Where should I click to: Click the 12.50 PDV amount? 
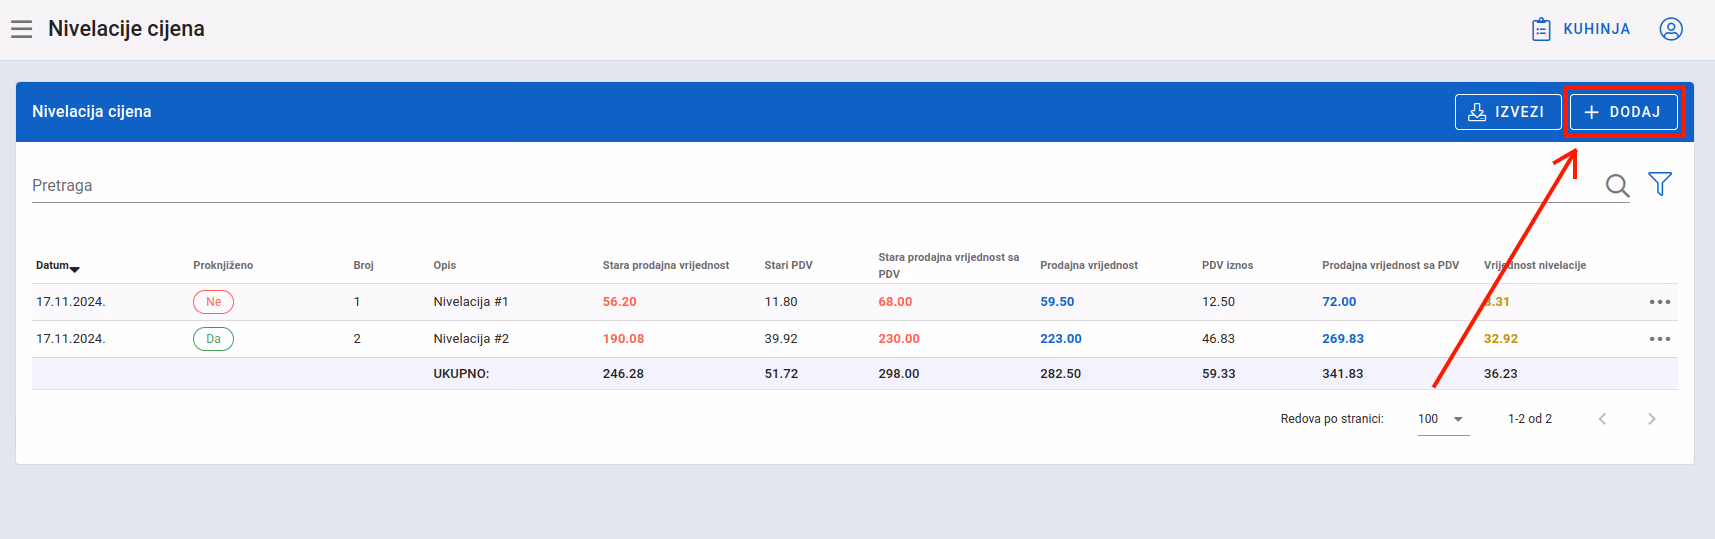[x=1218, y=302]
